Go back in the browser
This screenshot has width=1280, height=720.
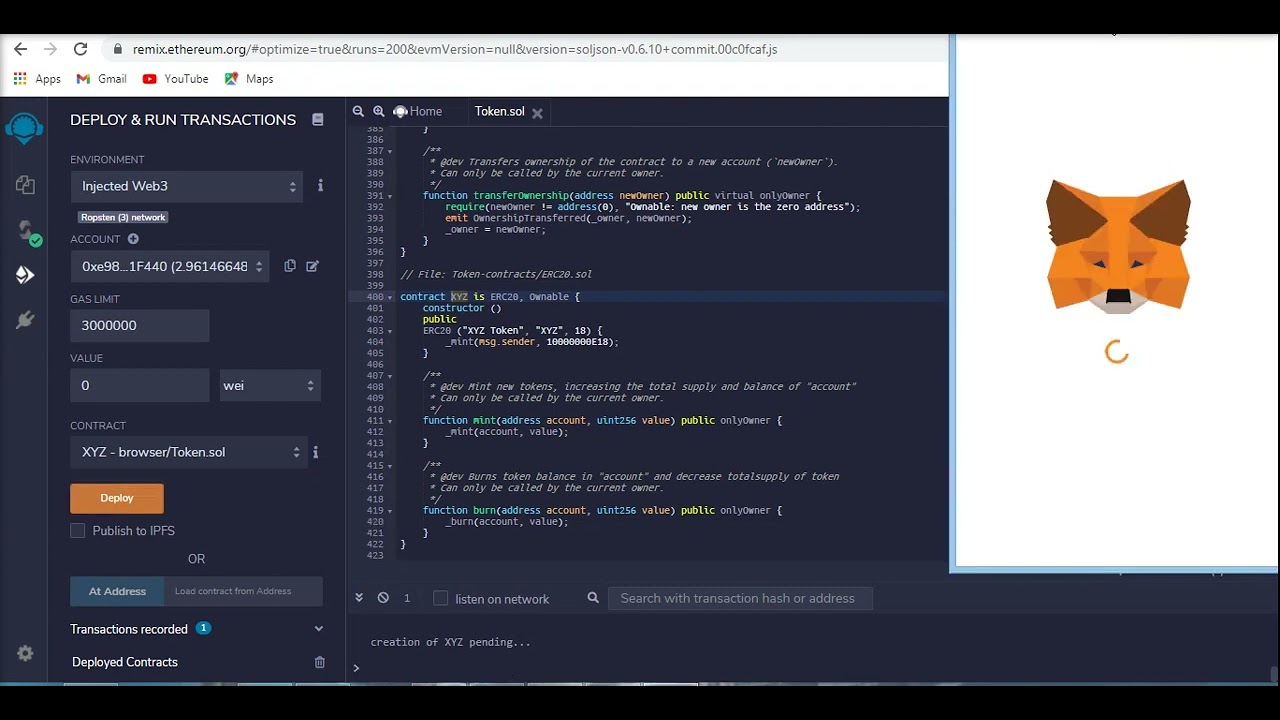point(20,49)
